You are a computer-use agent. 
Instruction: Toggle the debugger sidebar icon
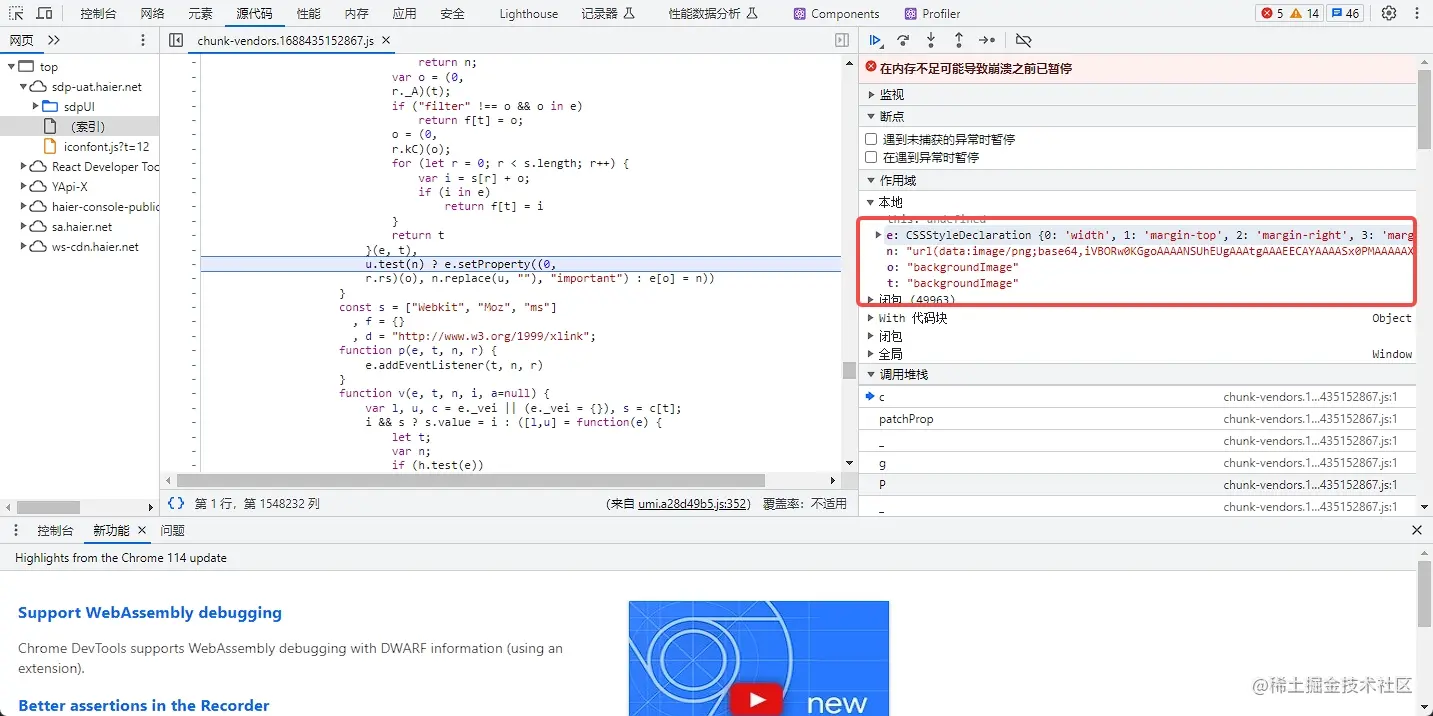click(842, 40)
